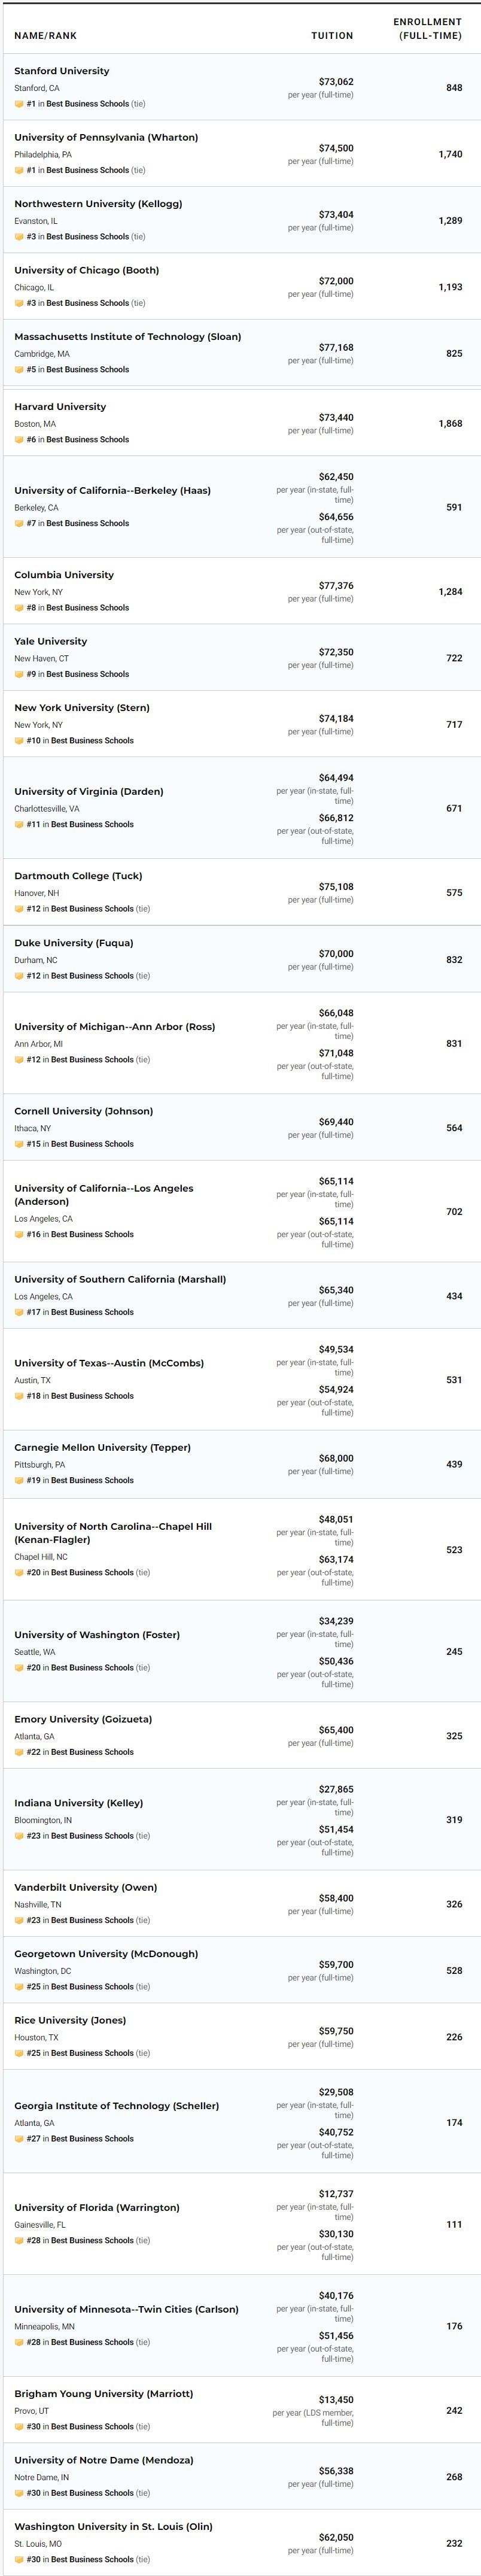Screen dimensions: 481x2576
Task: Click the ENROLLMENT (FULL-TIME) column header
Action: coord(428,29)
